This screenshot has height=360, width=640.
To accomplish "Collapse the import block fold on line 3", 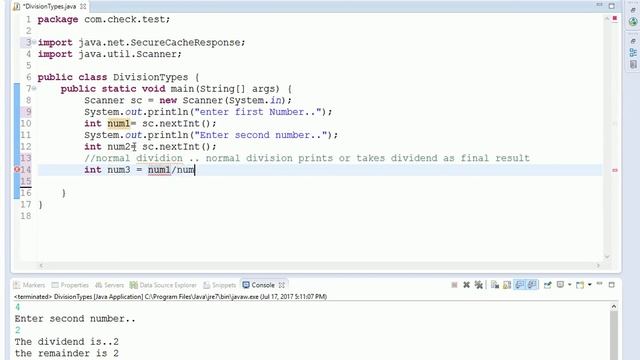I will pyautogui.click(x=34, y=42).
